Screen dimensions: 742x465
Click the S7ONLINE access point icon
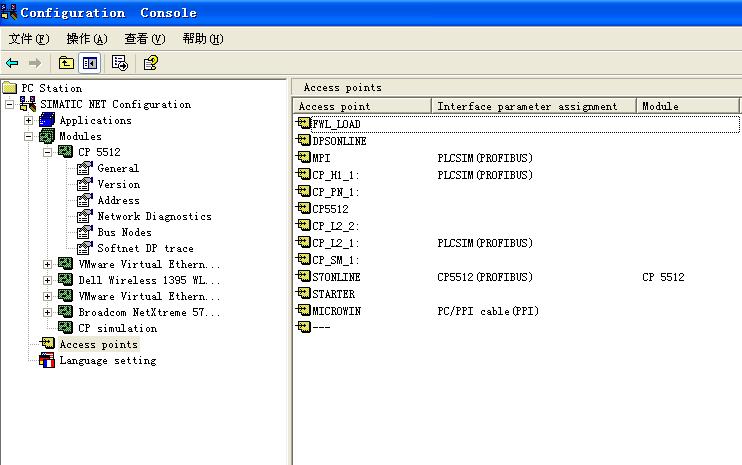tap(303, 276)
